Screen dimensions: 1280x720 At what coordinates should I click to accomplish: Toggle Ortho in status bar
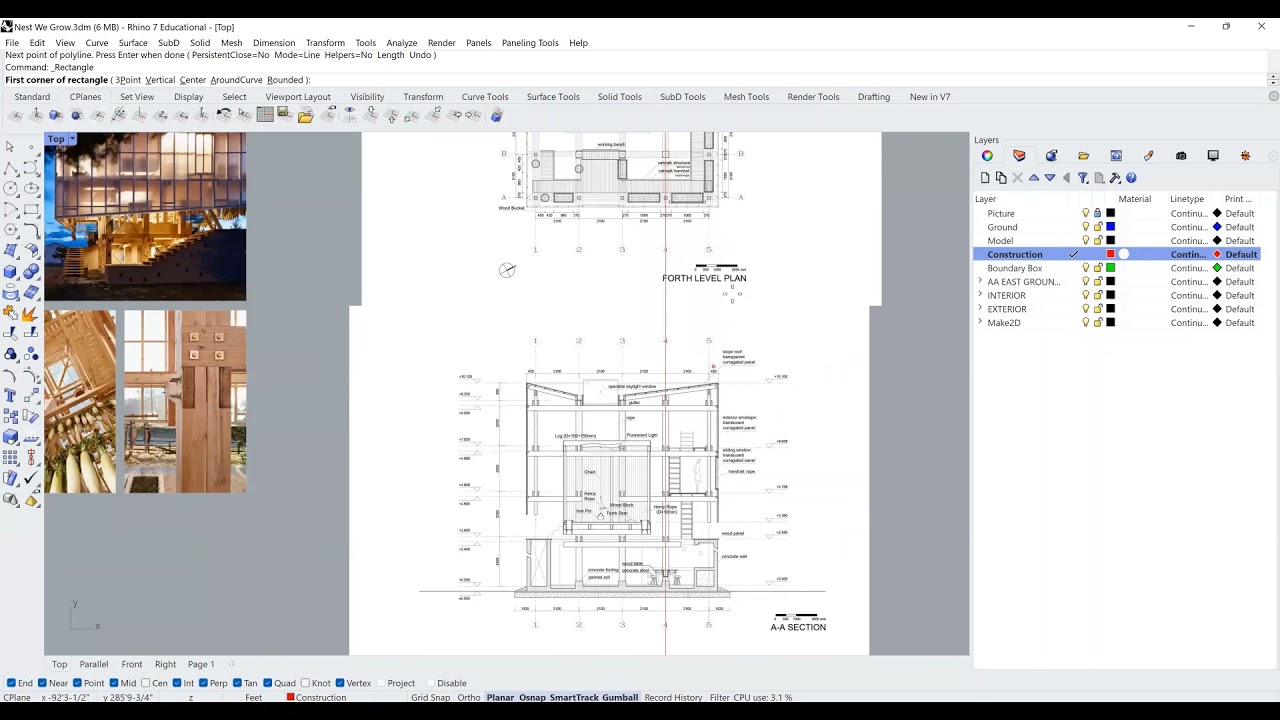[469, 697]
